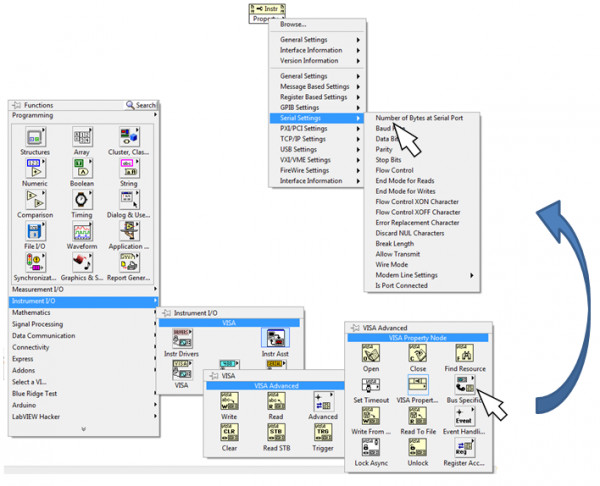Choose Flow Control menu entry
The width and height of the screenshot is (600, 486).
(x=395, y=170)
